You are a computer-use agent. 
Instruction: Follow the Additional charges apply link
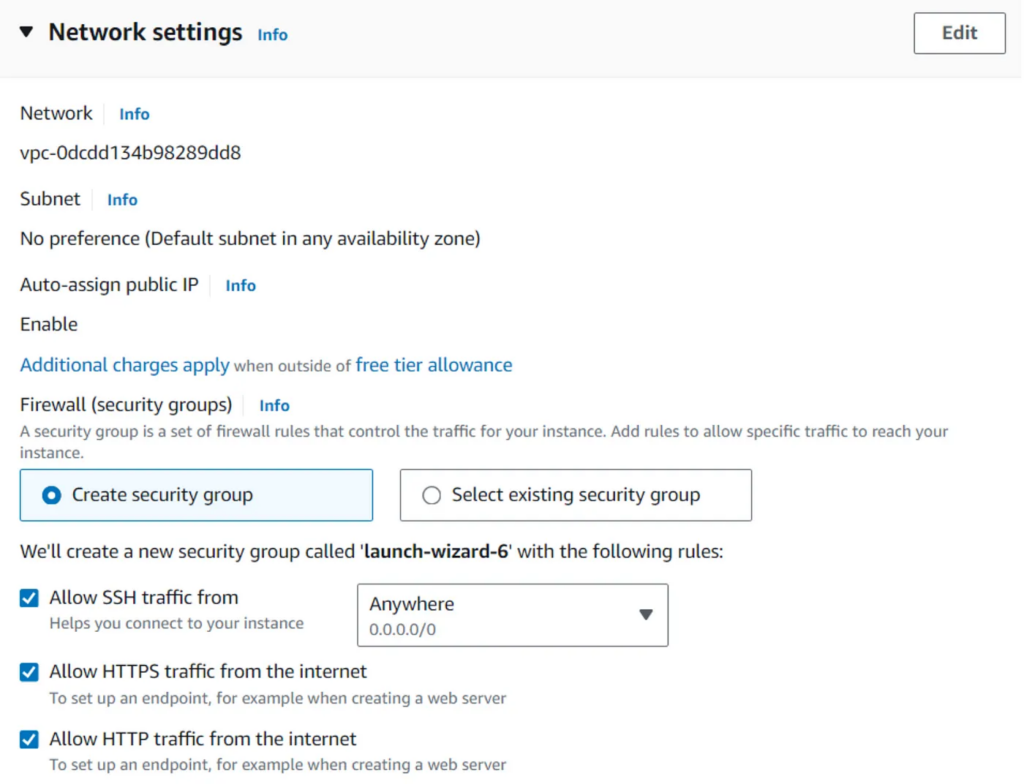(x=125, y=366)
